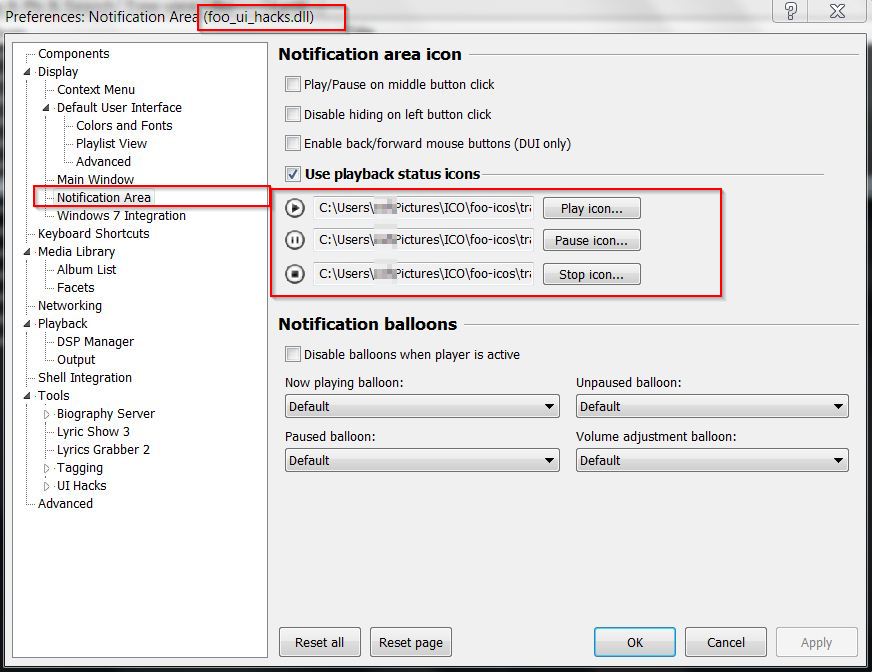Open the Paused balloon dropdown

pyautogui.click(x=422, y=460)
